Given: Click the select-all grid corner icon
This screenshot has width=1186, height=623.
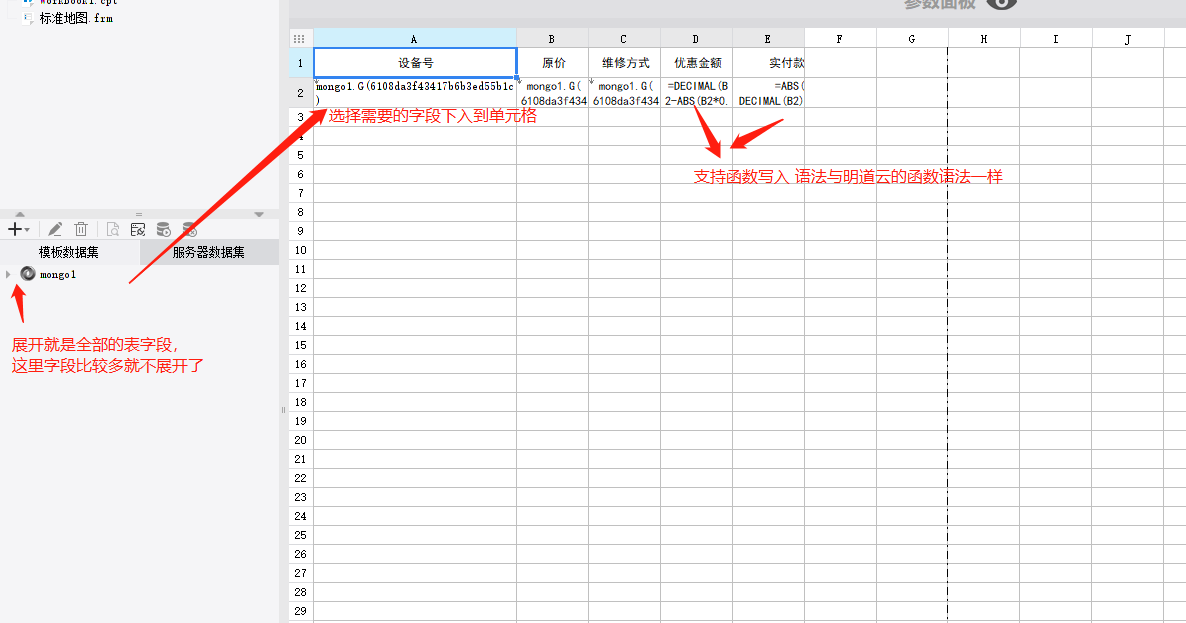Looking at the screenshot, I should (x=299, y=39).
